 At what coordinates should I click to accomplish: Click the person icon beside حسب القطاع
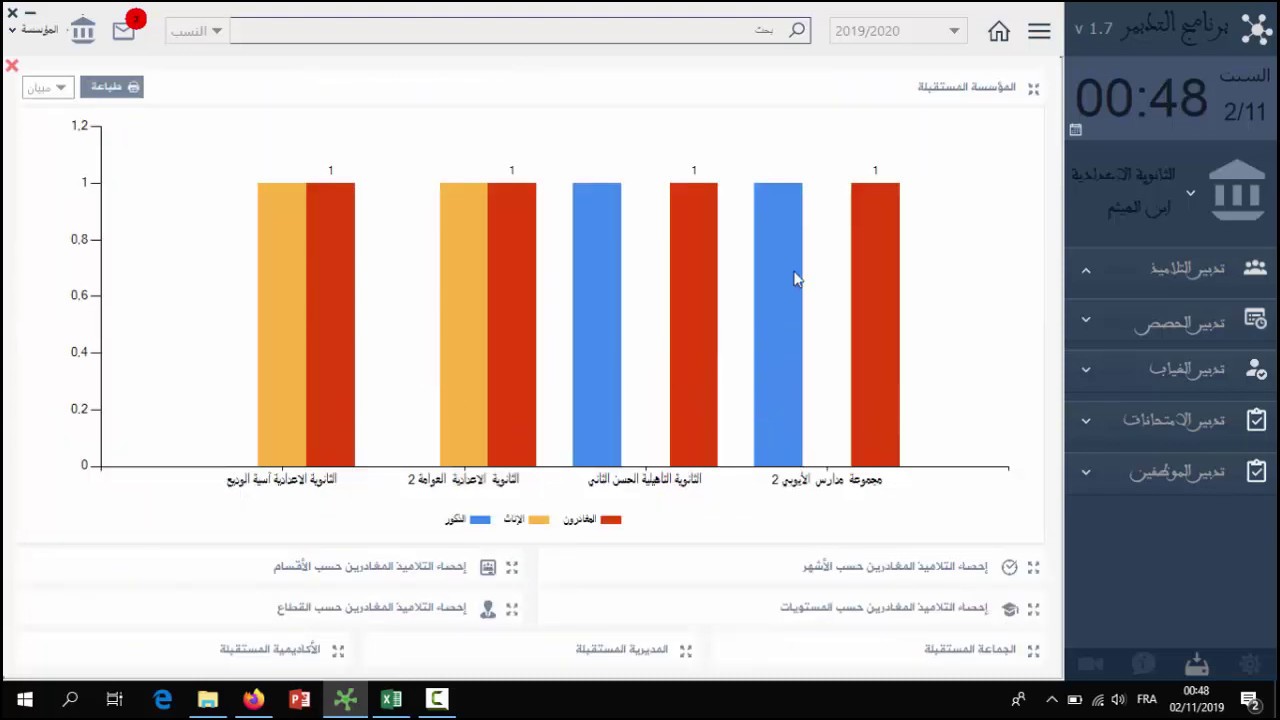point(488,608)
